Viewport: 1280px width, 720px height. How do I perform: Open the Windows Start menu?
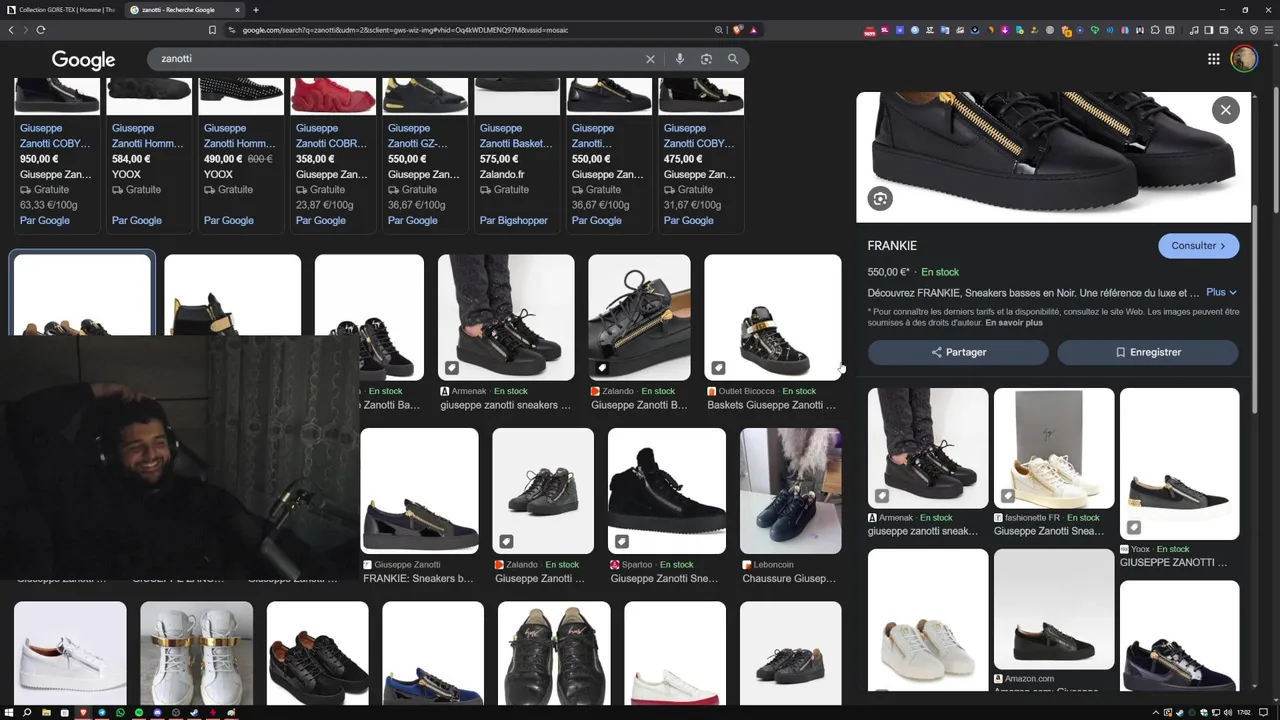9,712
